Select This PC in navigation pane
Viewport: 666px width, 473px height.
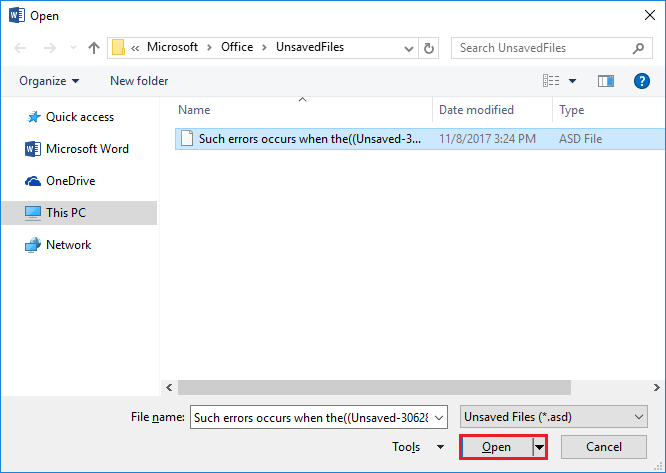click(x=79, y=213)
